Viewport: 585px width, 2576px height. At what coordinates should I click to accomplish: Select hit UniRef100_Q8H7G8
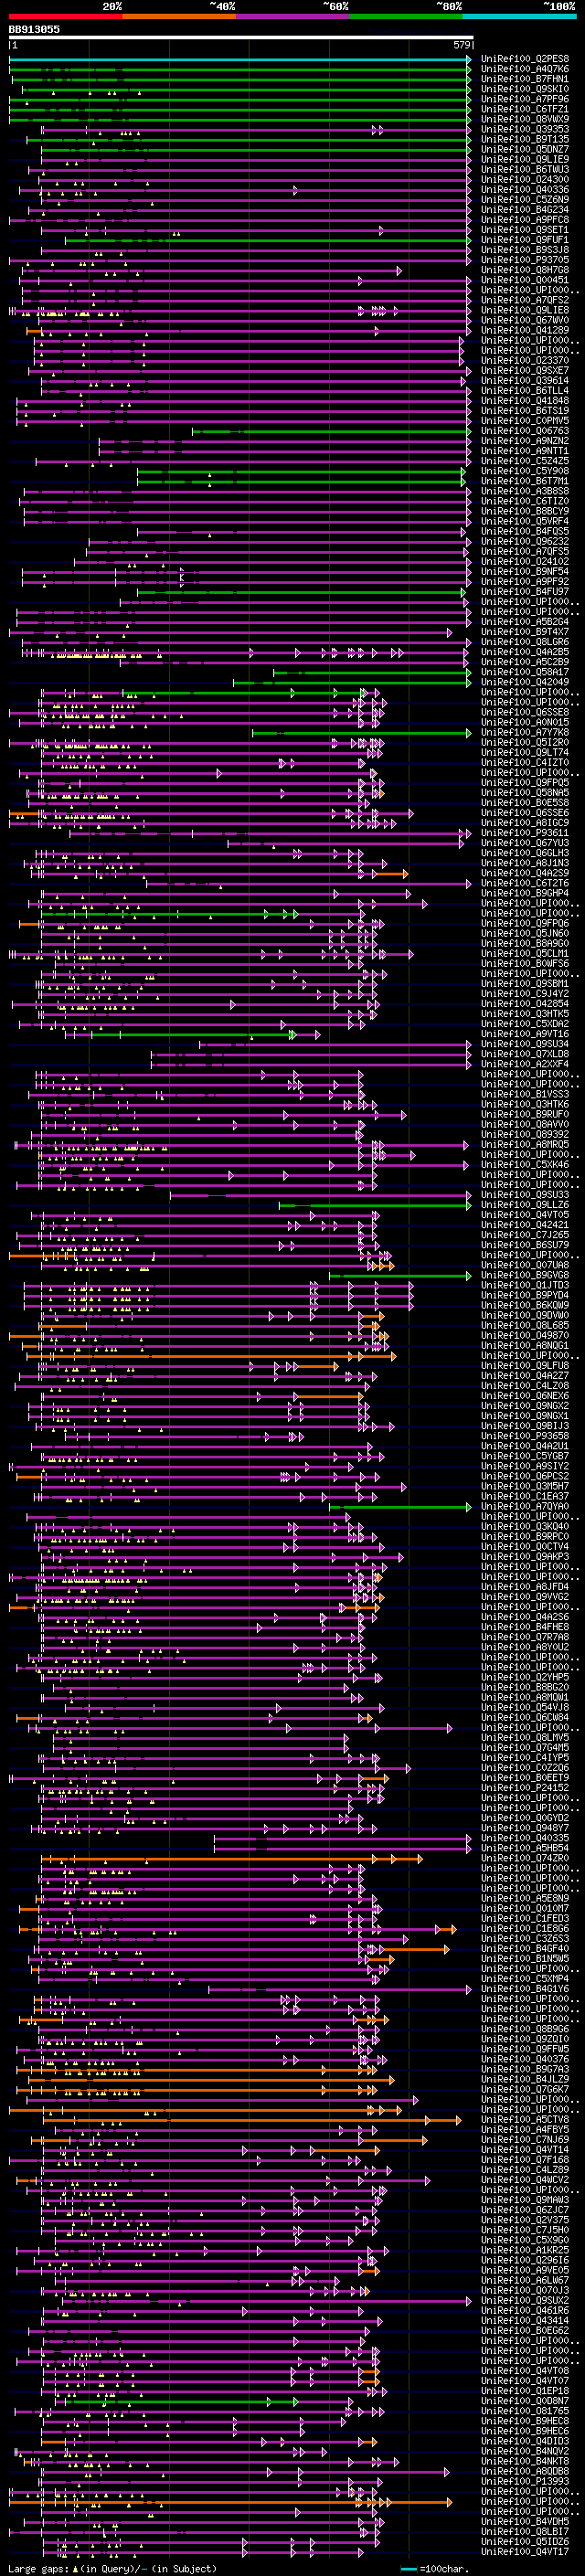(x=525, y=270)
